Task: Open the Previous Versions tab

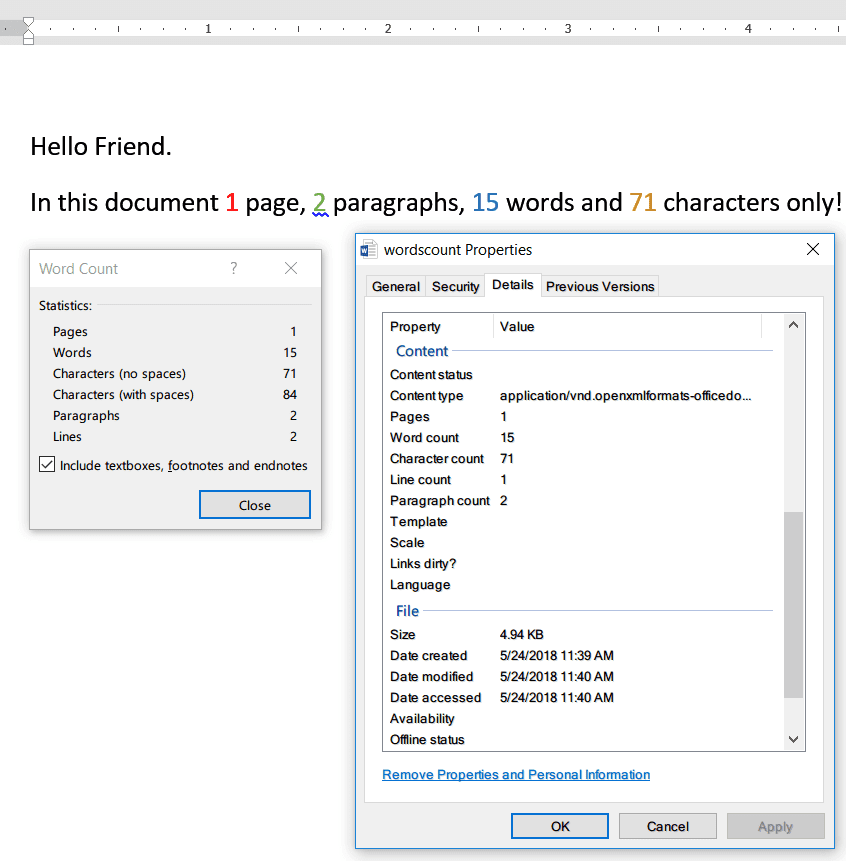Action: (x=599, y=286)
